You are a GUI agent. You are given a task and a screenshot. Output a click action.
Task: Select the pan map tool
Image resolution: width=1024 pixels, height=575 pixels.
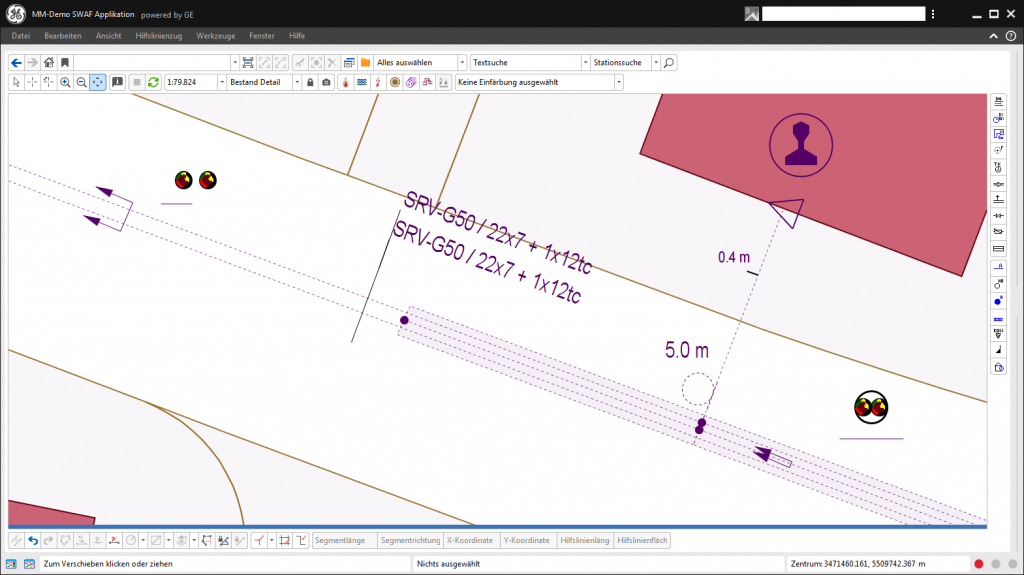tap(97, 82)
